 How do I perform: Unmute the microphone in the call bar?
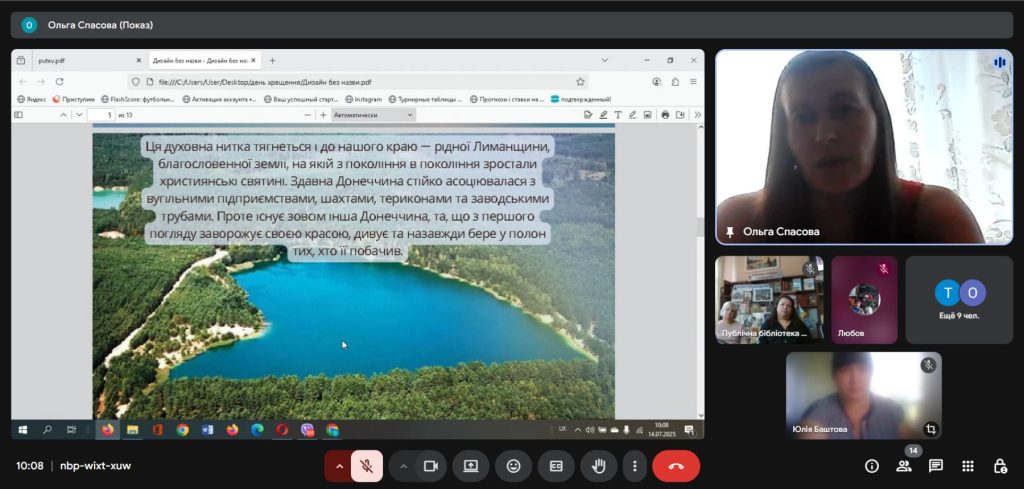[x=367, y=466]
